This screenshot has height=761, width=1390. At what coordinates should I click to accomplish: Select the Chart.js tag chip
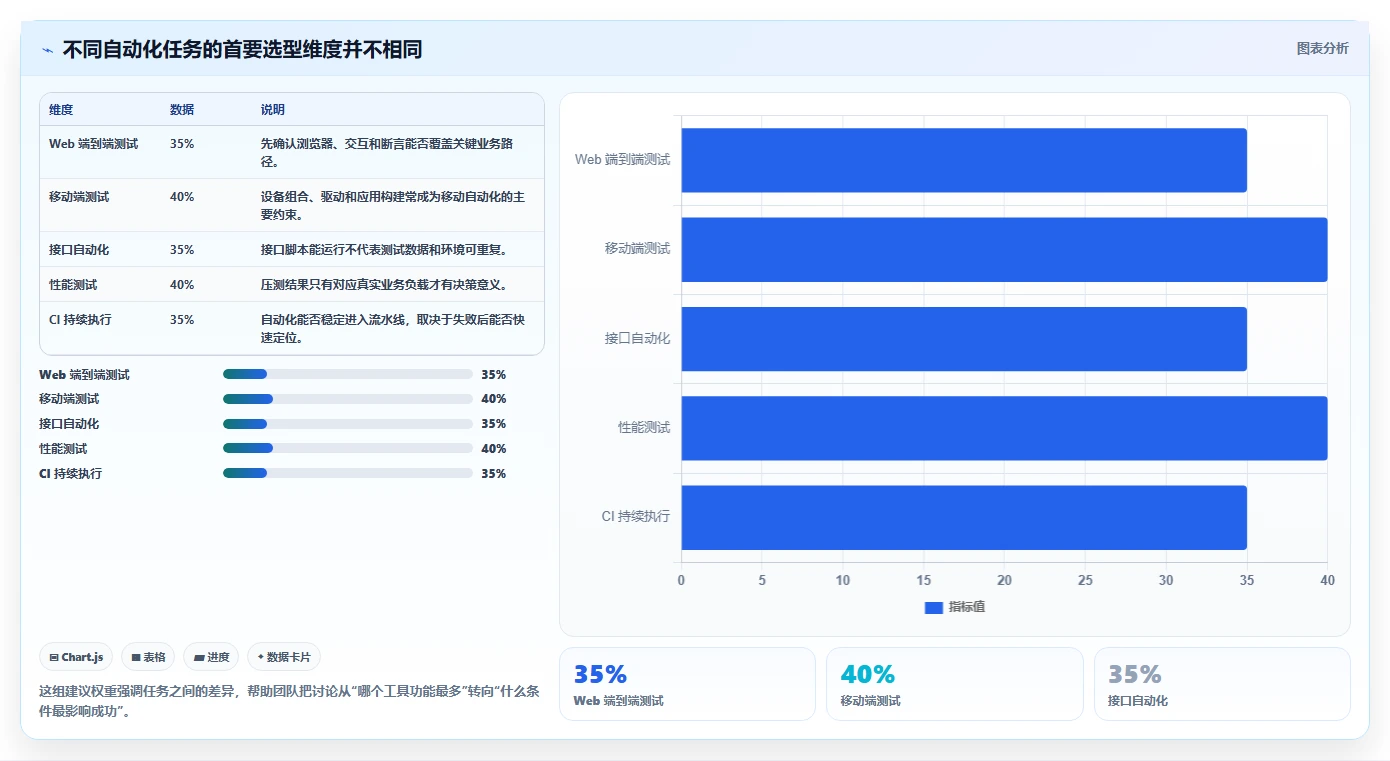pos(76,657)
